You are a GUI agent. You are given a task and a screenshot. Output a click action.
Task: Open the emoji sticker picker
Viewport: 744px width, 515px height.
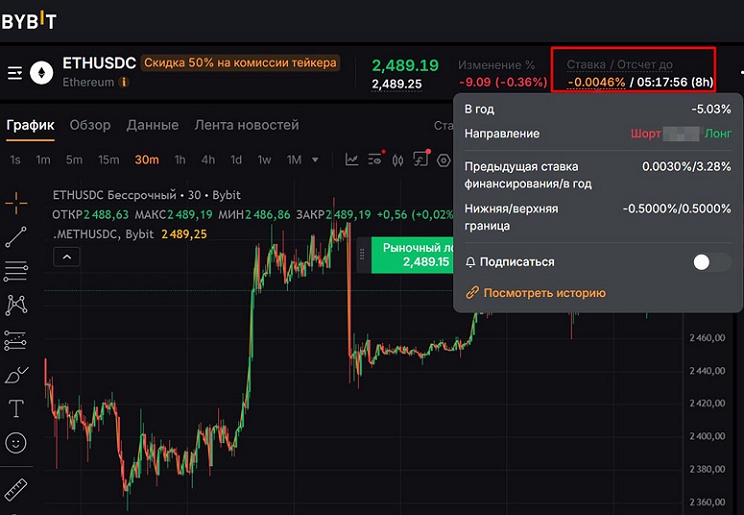[x=16, y=443]
